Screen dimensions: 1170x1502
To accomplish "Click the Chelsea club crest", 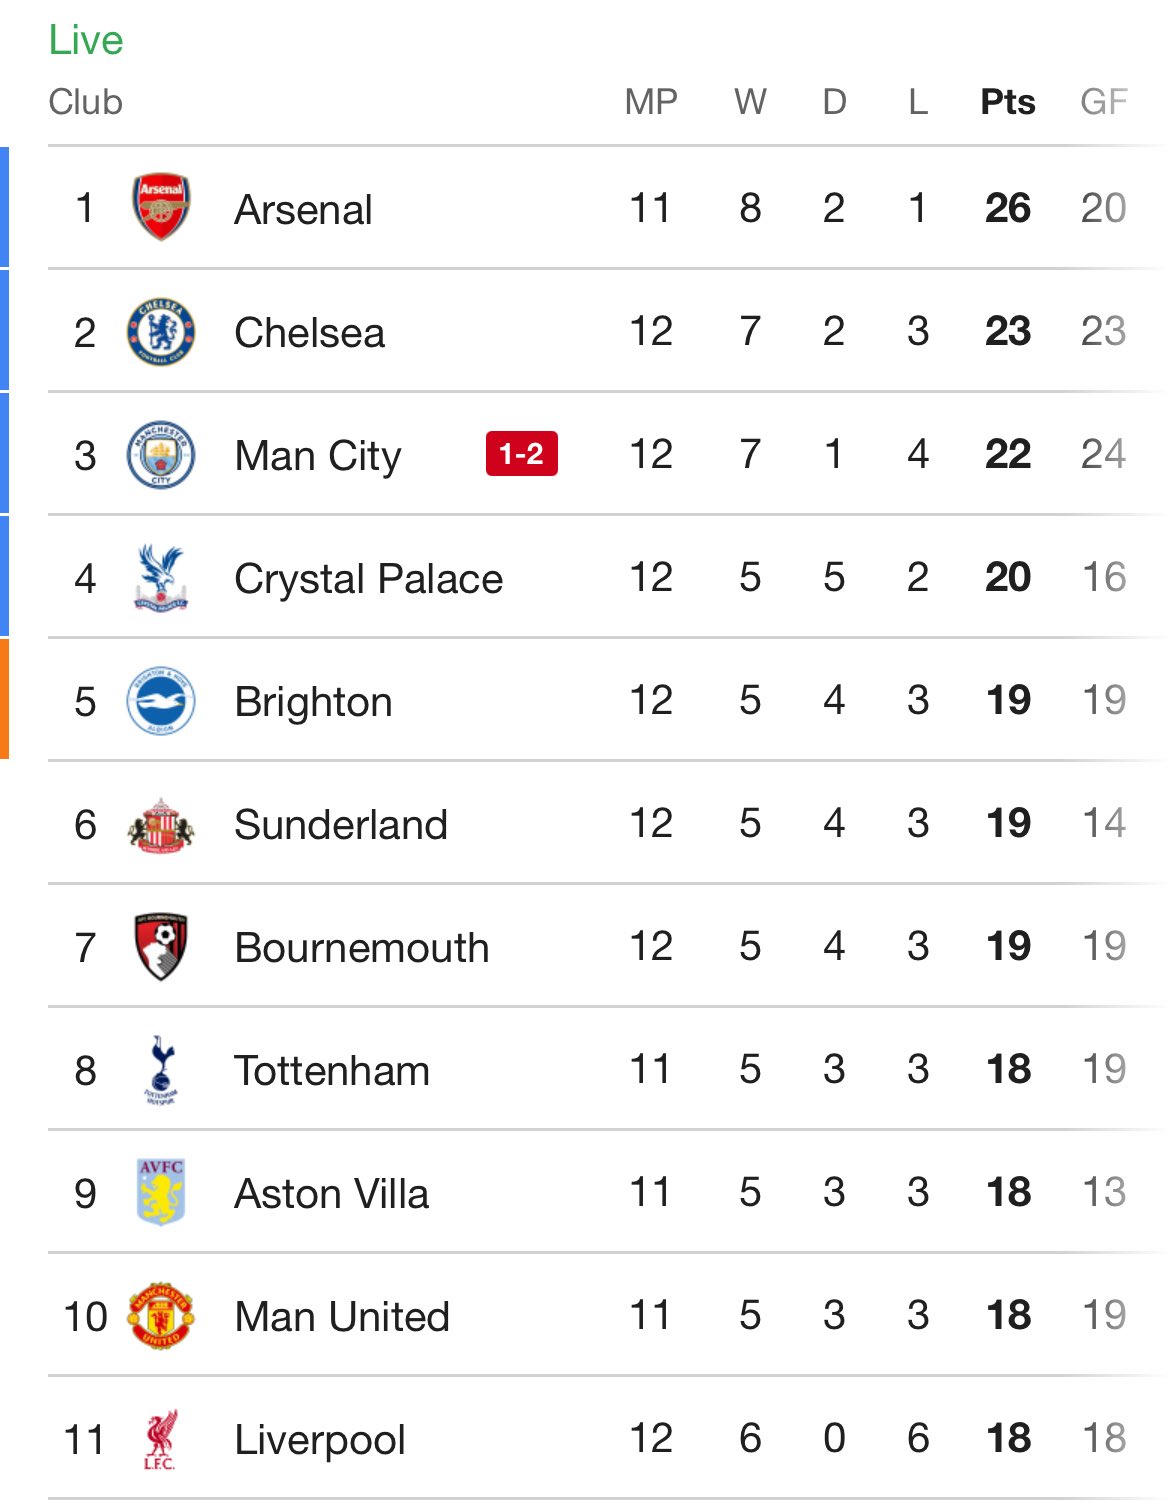I will coord(161,331).
